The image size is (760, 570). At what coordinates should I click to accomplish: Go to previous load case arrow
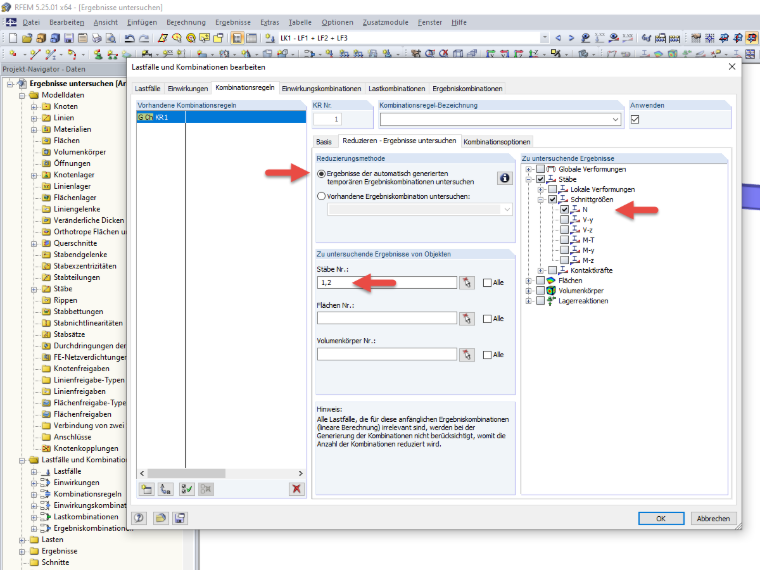point(558,38)
